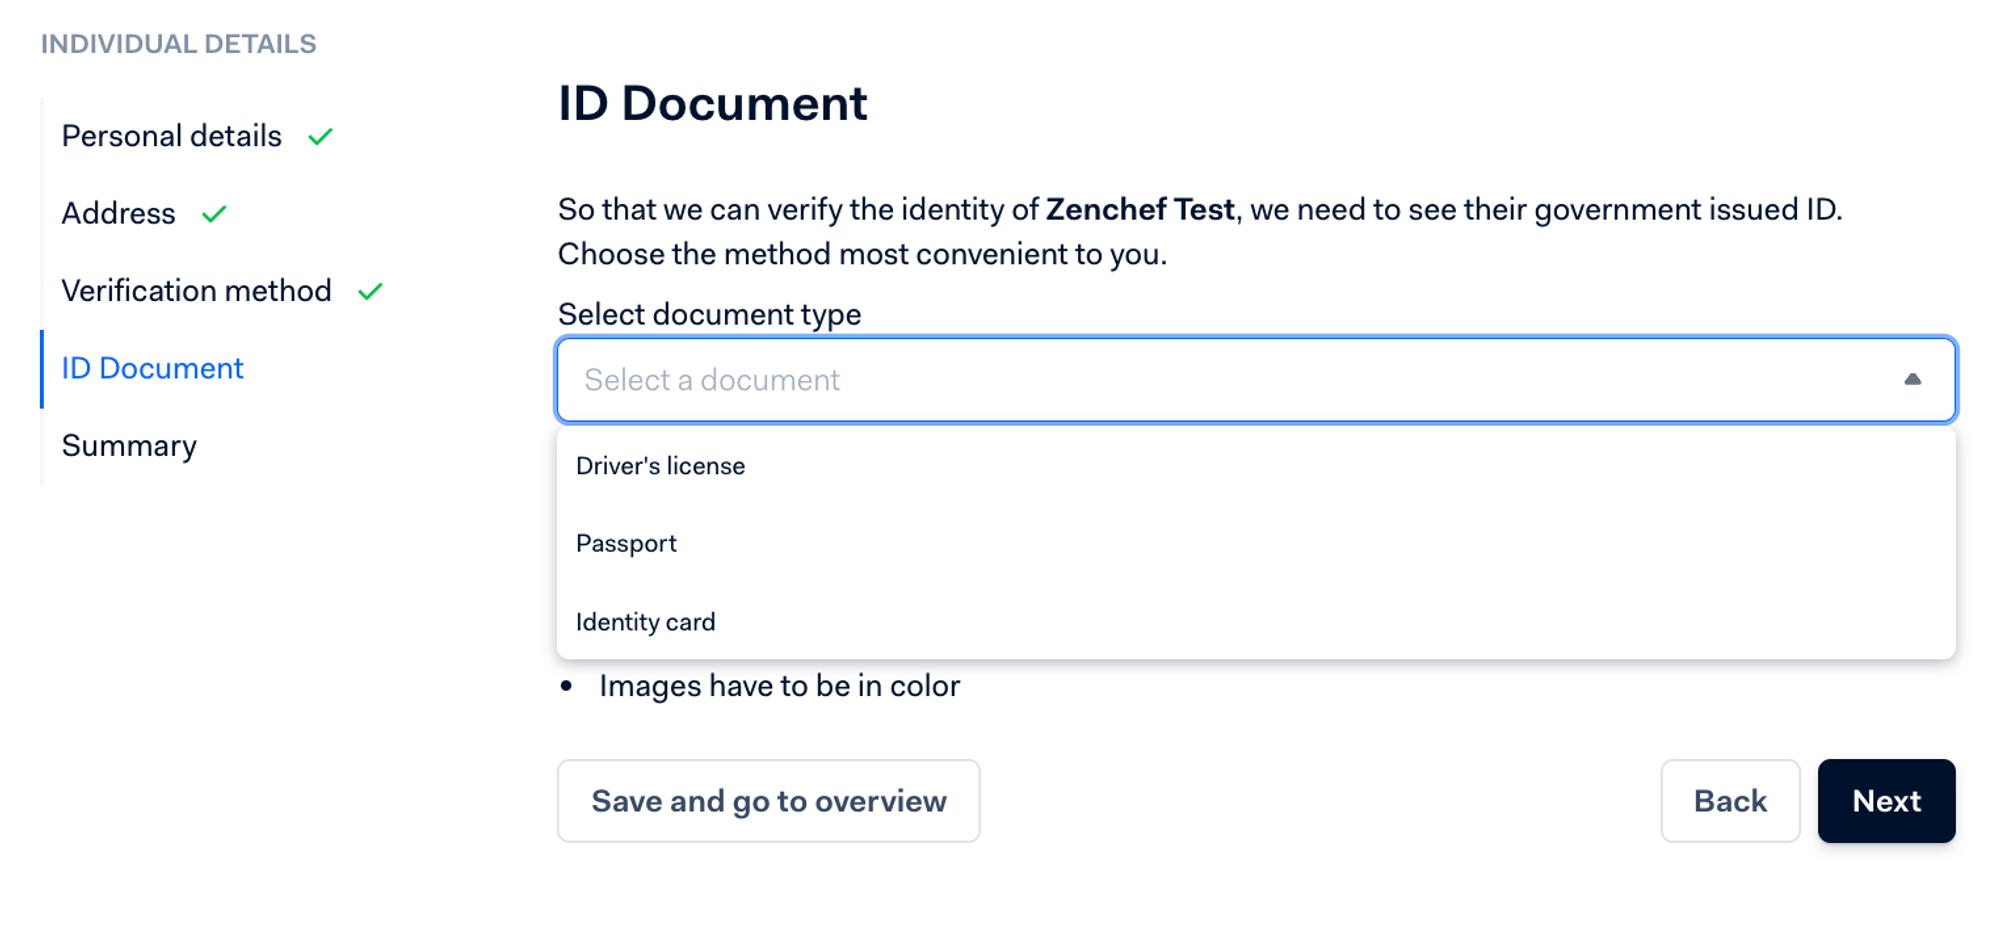The width and height of the screenshot is (2000, 950).
Task: Open the Address step in sidebar
Action: [119, 214]
